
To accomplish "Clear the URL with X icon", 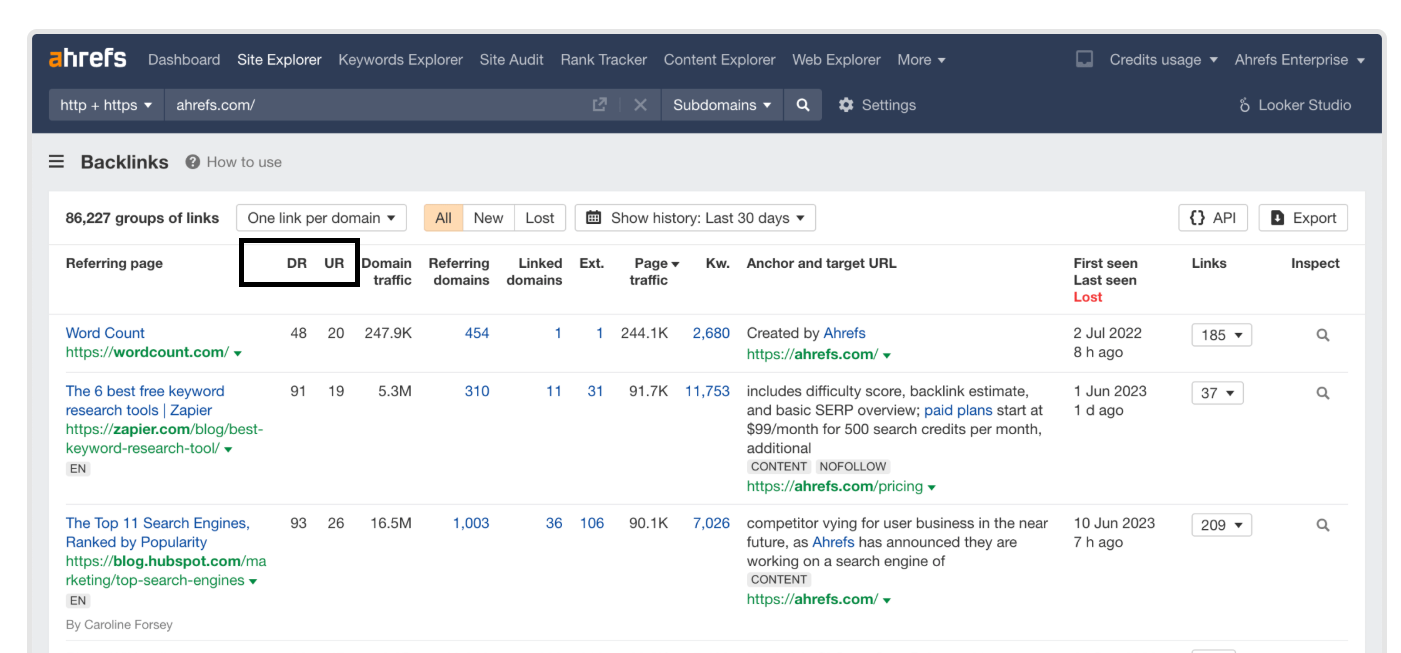I will coord(640,105).
